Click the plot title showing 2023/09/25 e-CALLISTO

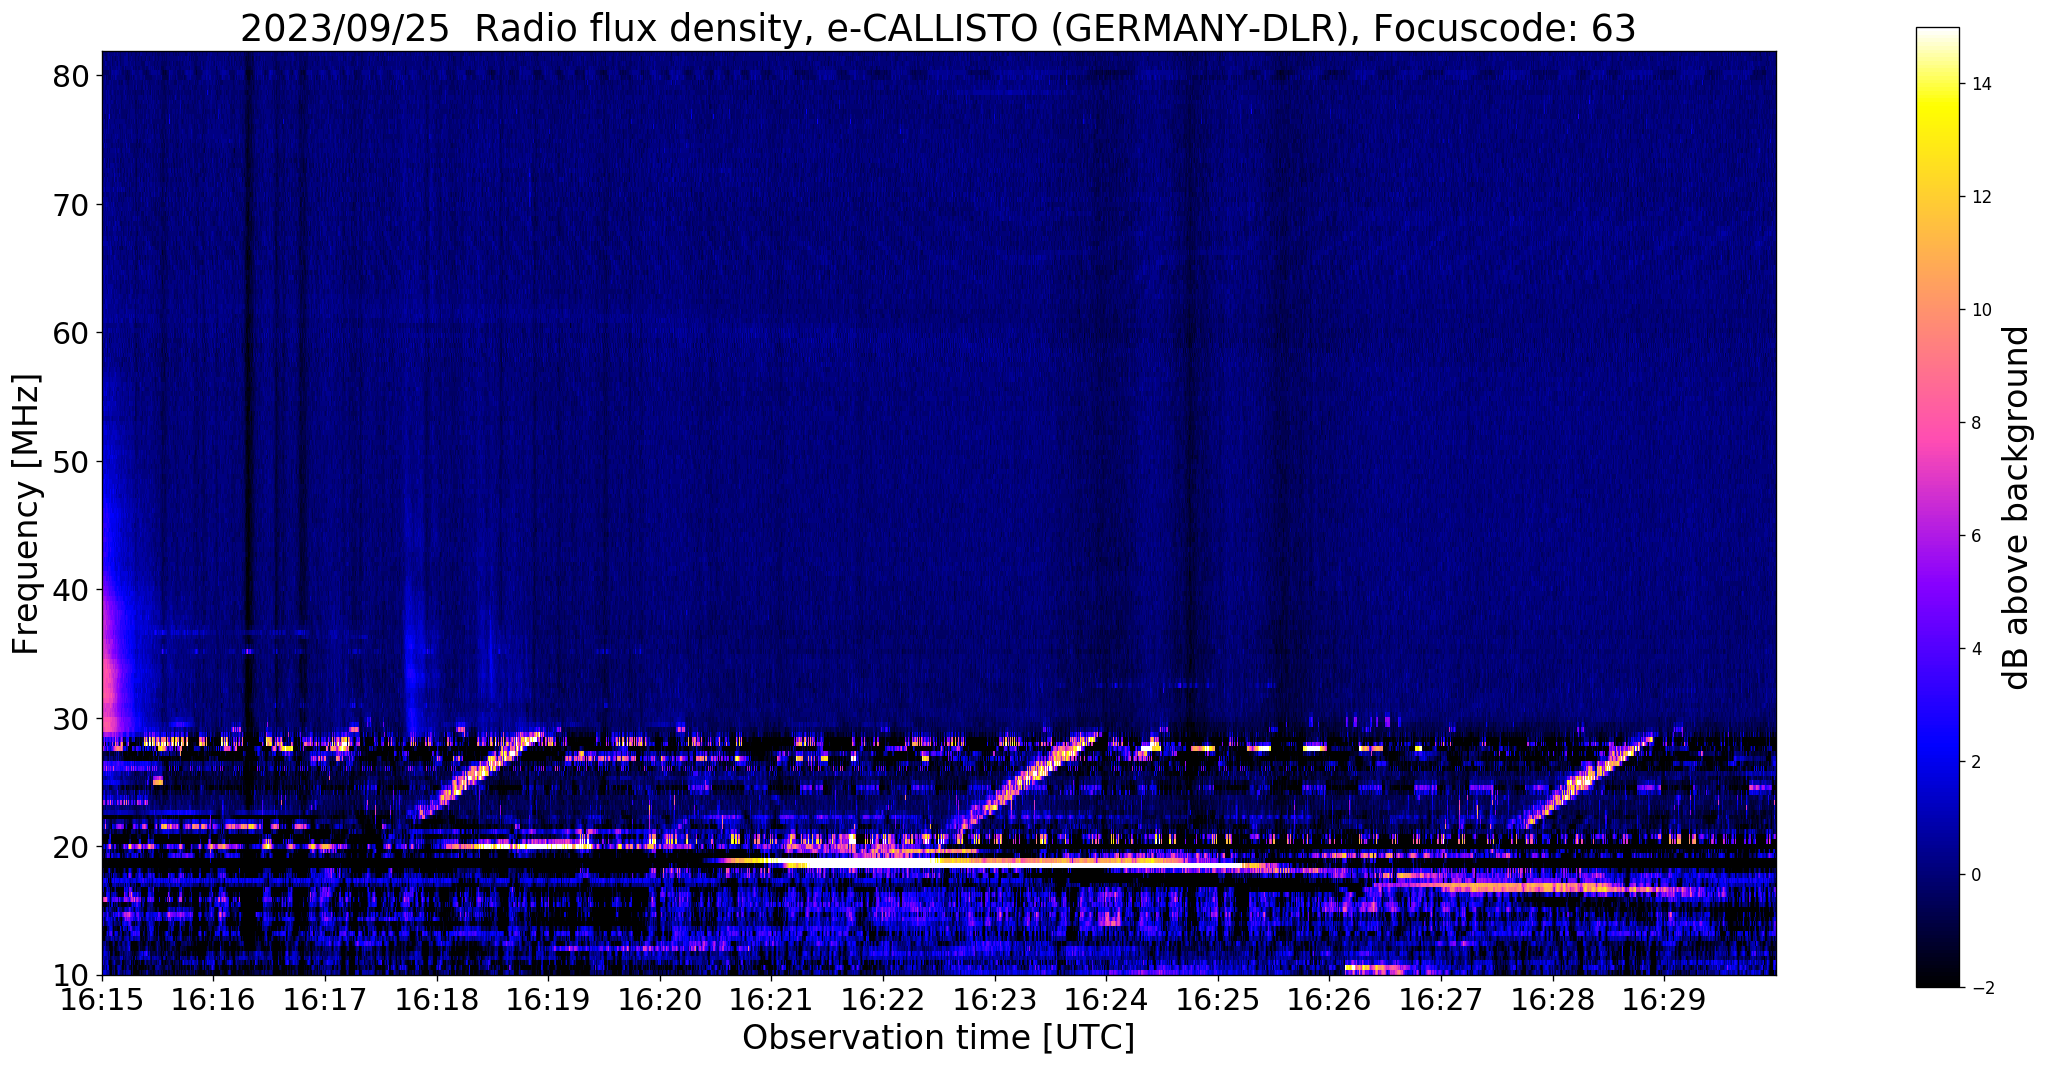pyautogui.click(x=938, y=29)
